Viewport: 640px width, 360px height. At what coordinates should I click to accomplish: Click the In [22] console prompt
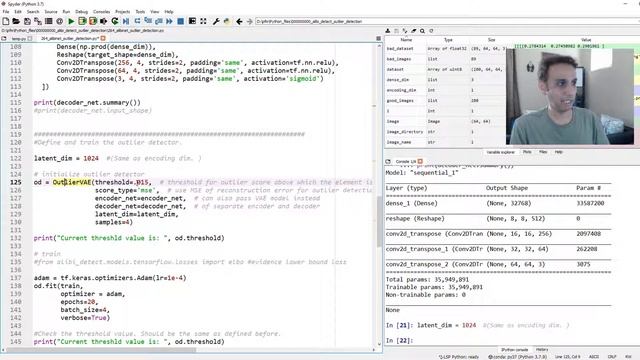[x=400, y=340]
